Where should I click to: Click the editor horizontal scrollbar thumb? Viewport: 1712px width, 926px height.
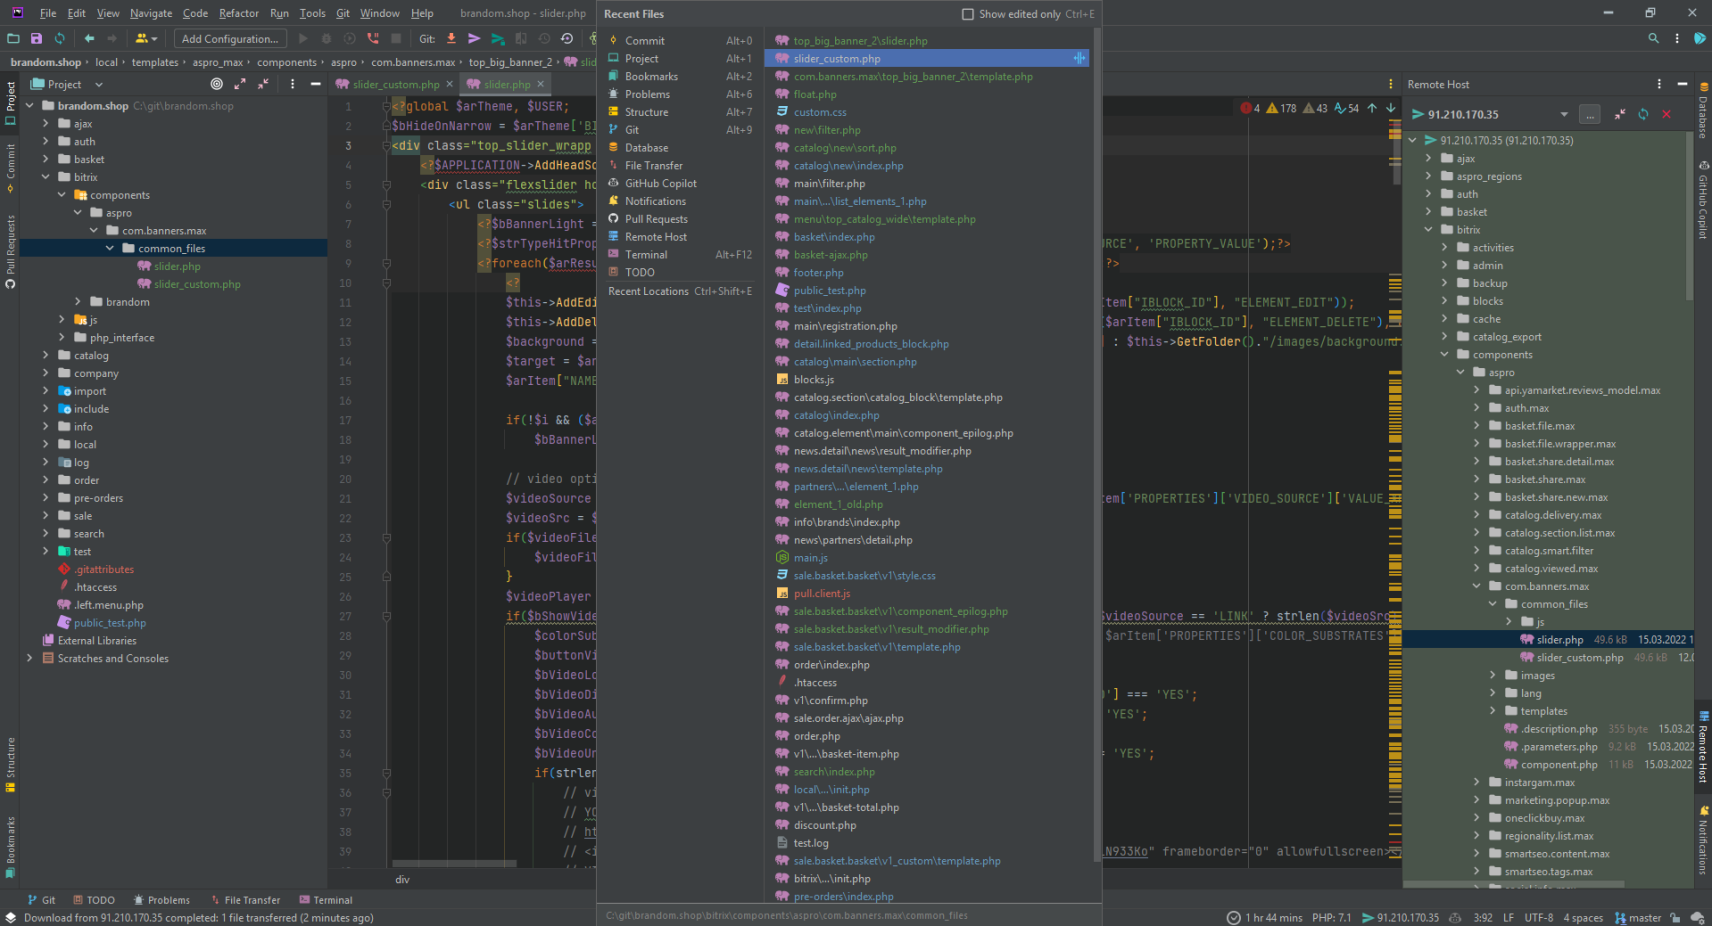tap(455, 863)
